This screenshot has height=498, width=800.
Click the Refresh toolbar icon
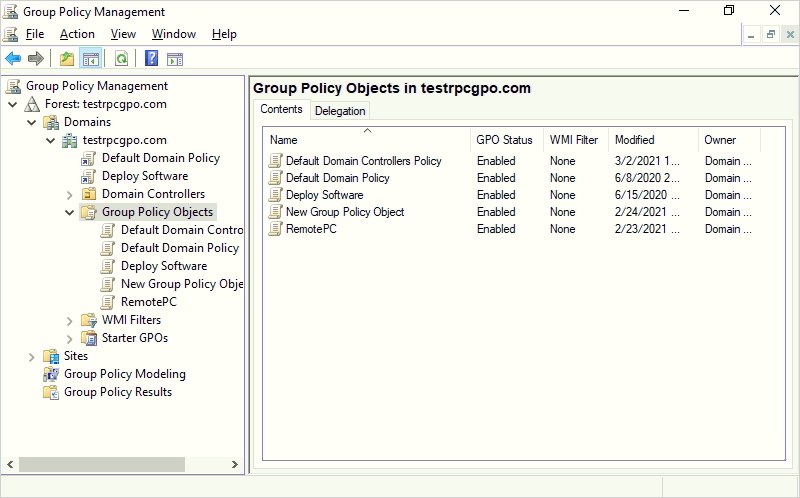click(121, 59)
